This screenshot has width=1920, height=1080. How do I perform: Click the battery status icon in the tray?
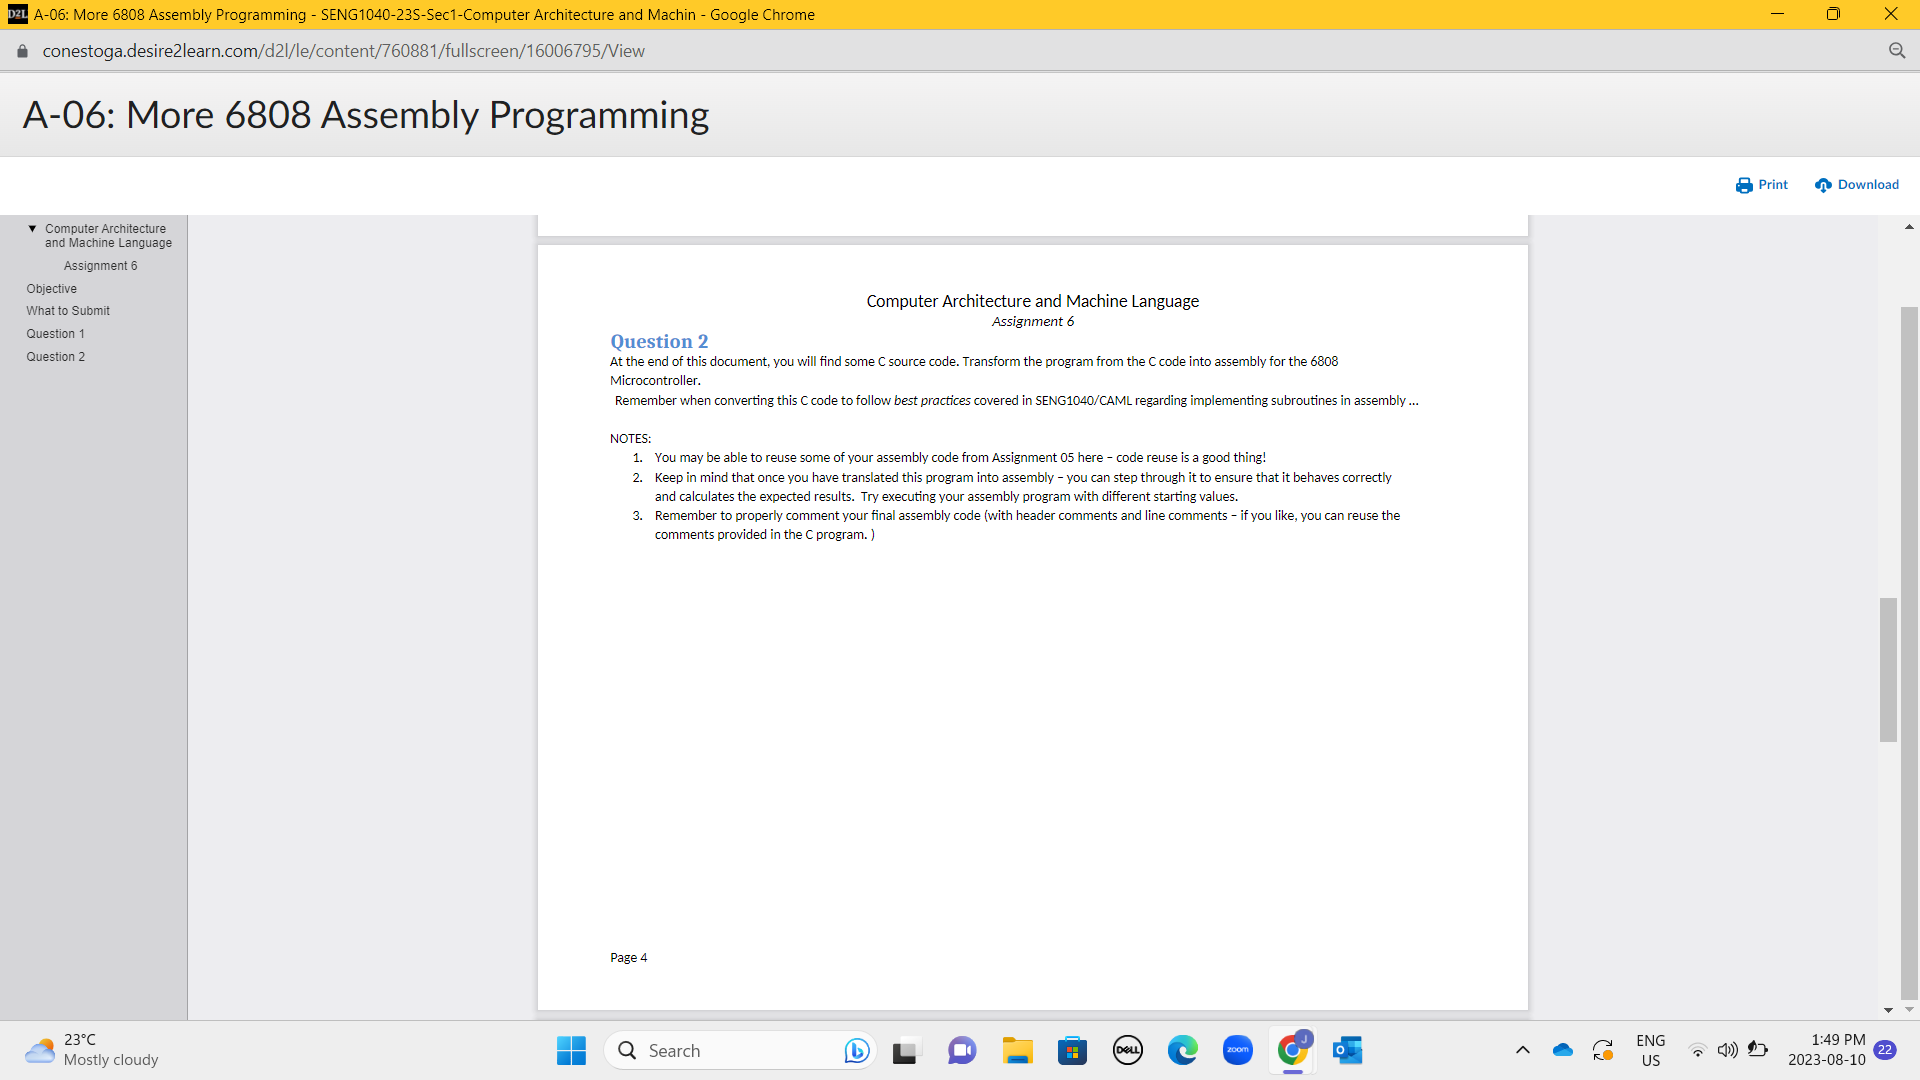(x=1758, y=1050)
